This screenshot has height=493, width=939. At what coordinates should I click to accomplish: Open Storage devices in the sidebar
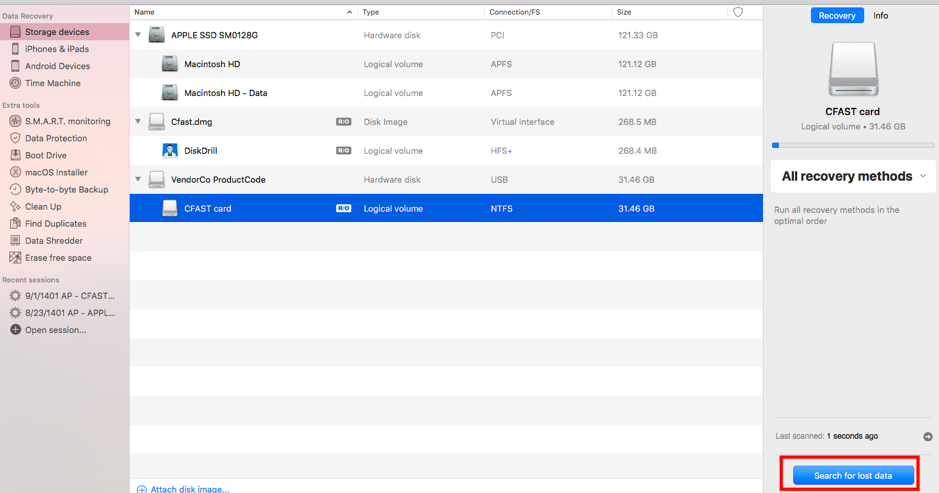click(64, 32)
